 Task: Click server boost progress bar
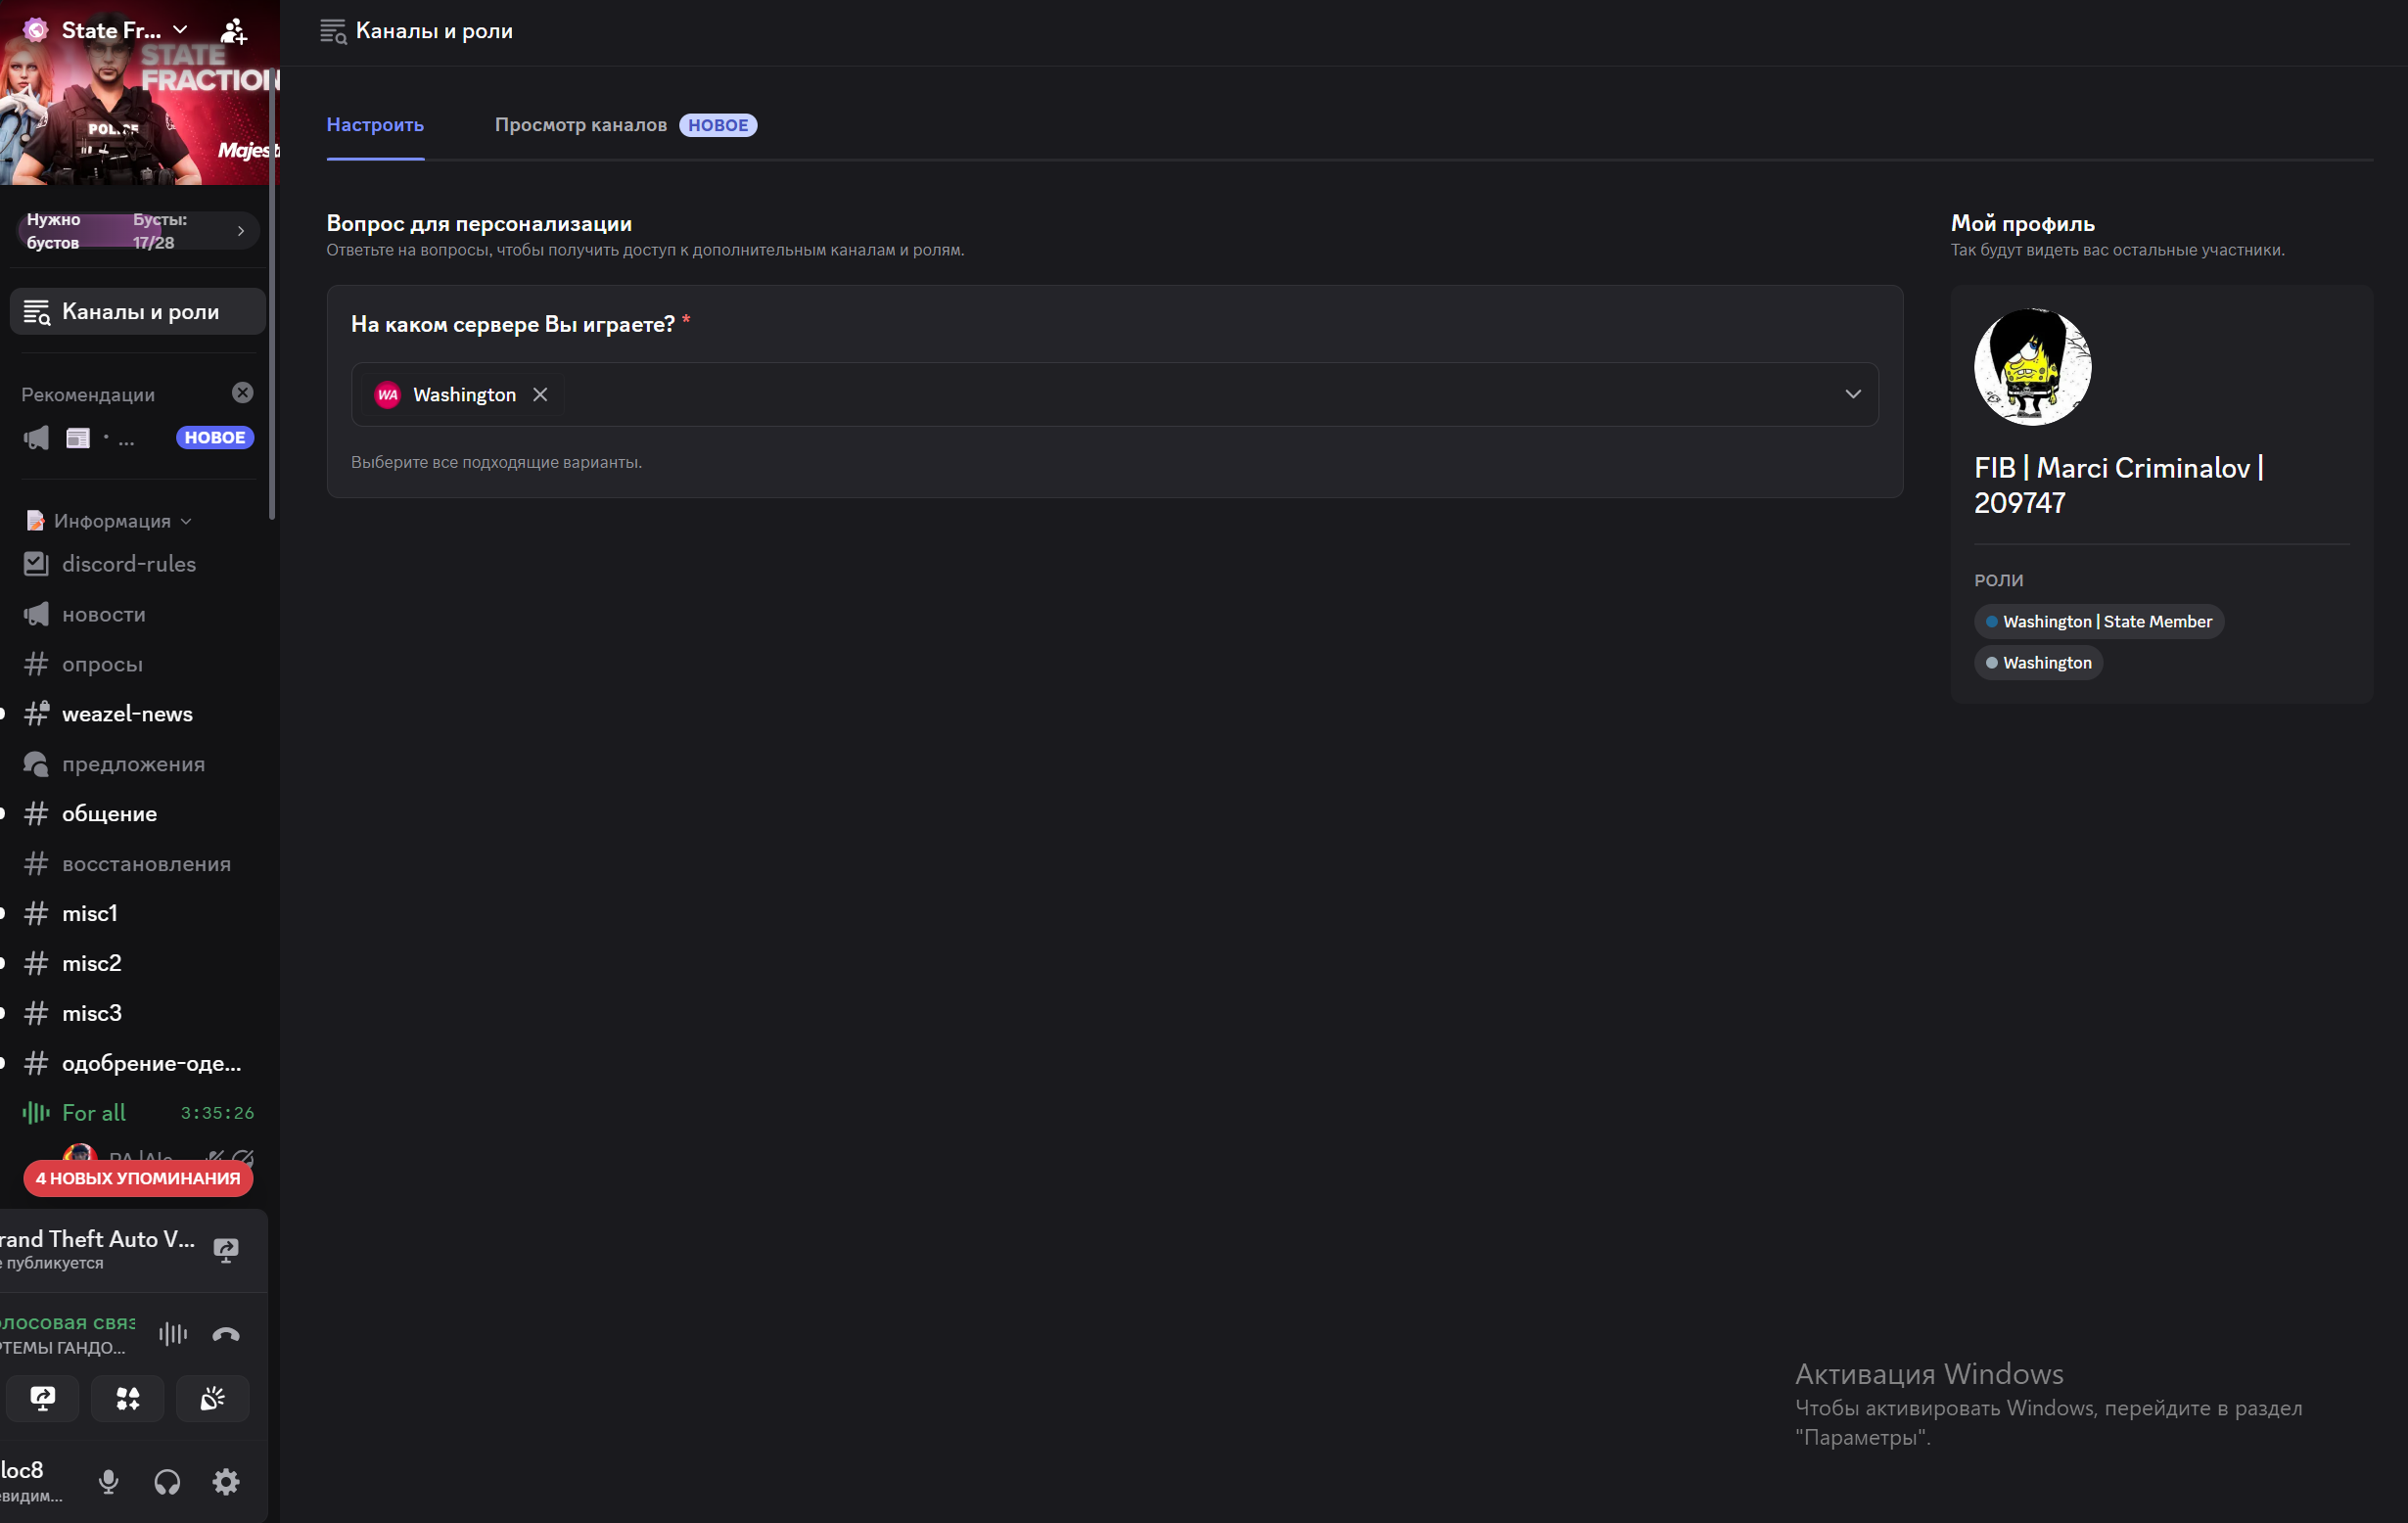138,231
